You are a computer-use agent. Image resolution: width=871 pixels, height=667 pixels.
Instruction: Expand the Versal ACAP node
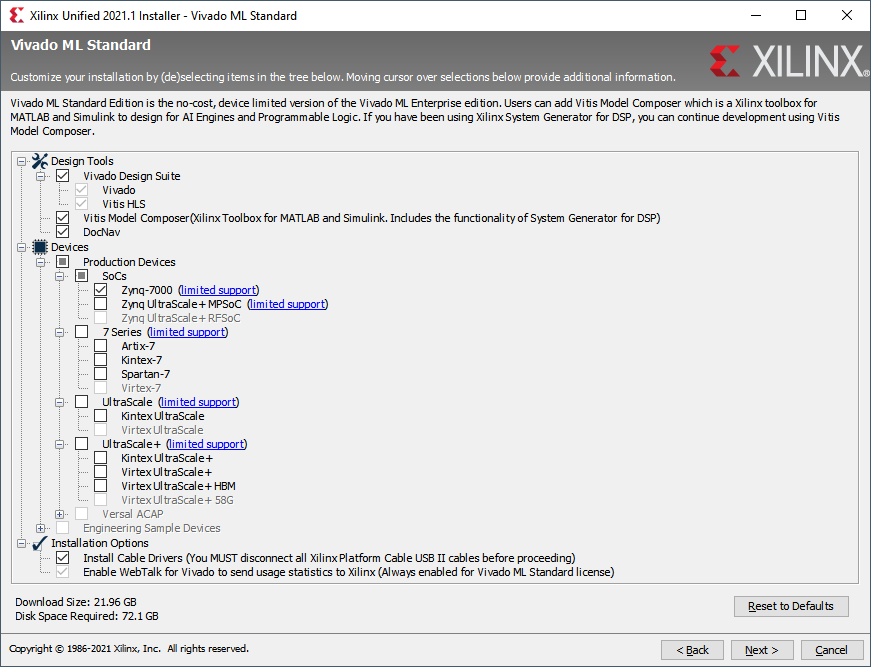pyautogui.click(x=60, y=514)
